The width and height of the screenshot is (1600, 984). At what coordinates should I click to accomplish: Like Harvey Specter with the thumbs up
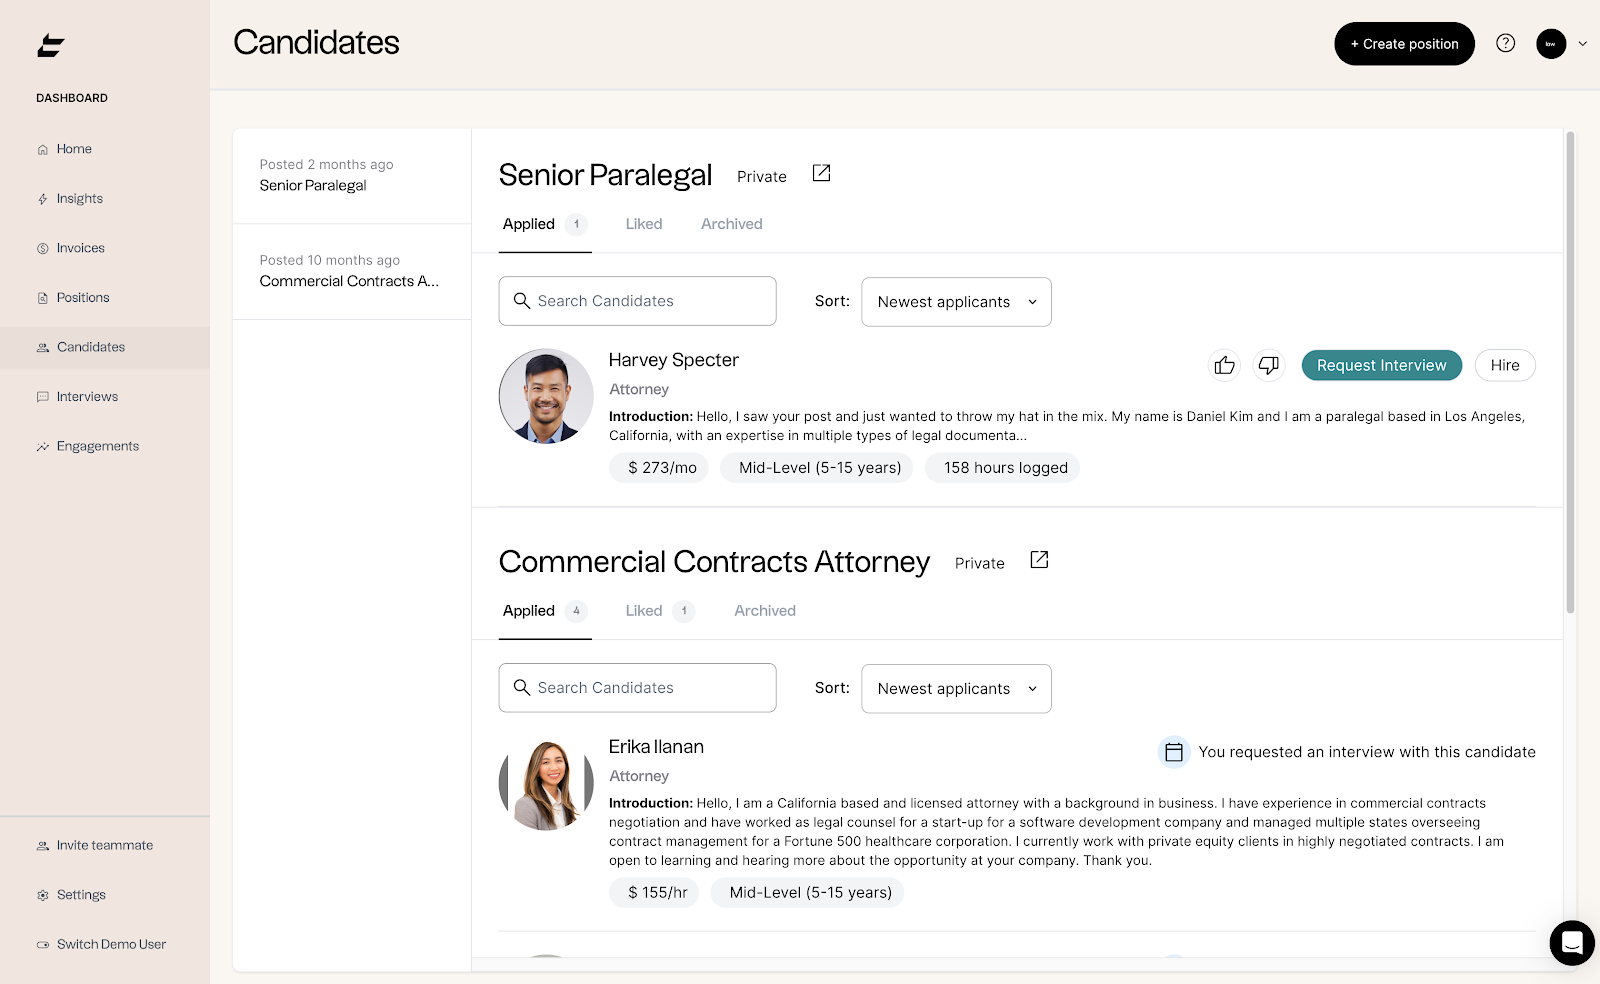[1223, 365]
